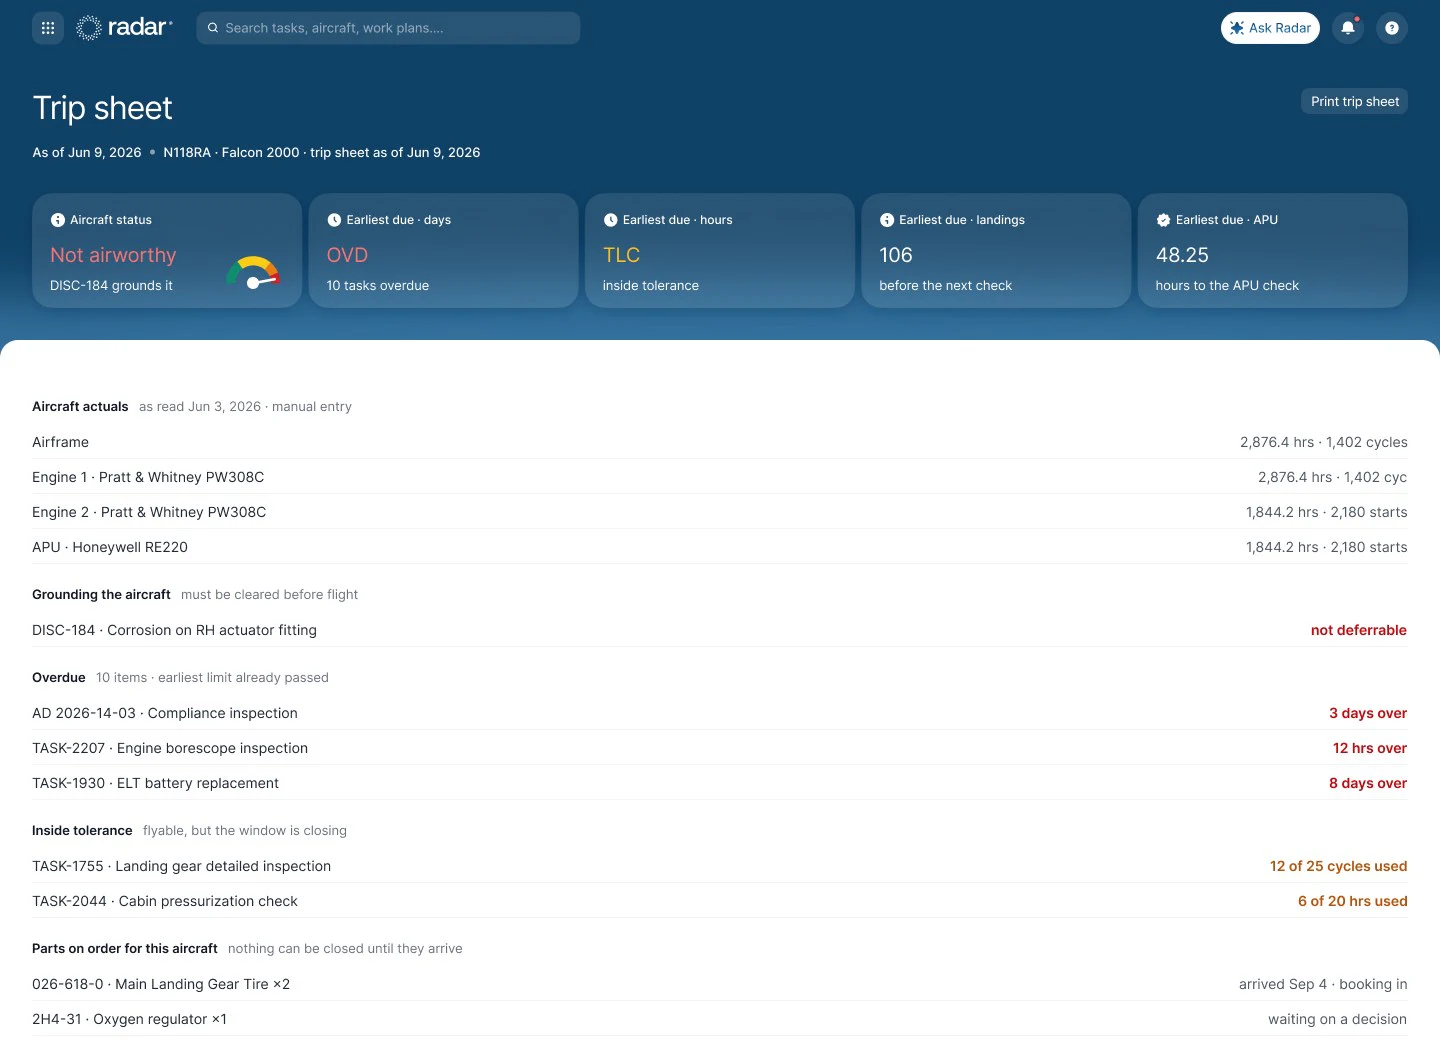1440x1060 pixels.
Task: Click the clock icon beside Earliest due · hours
Action: click(x=610, y=220)
